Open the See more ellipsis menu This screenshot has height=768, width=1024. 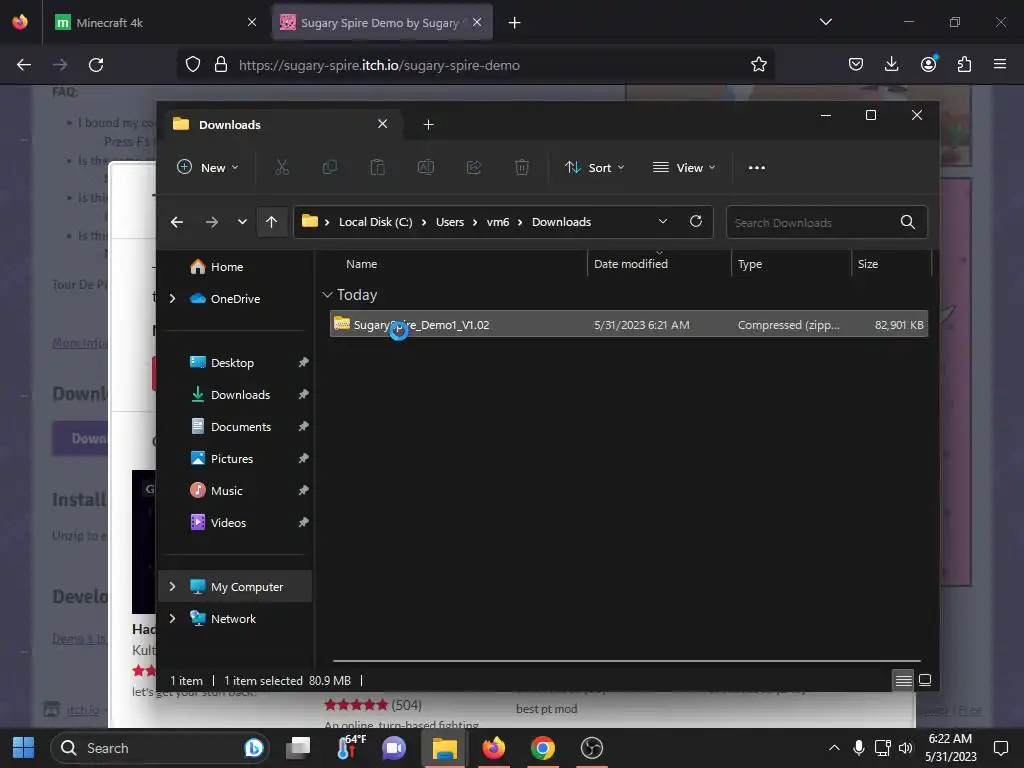757,168
